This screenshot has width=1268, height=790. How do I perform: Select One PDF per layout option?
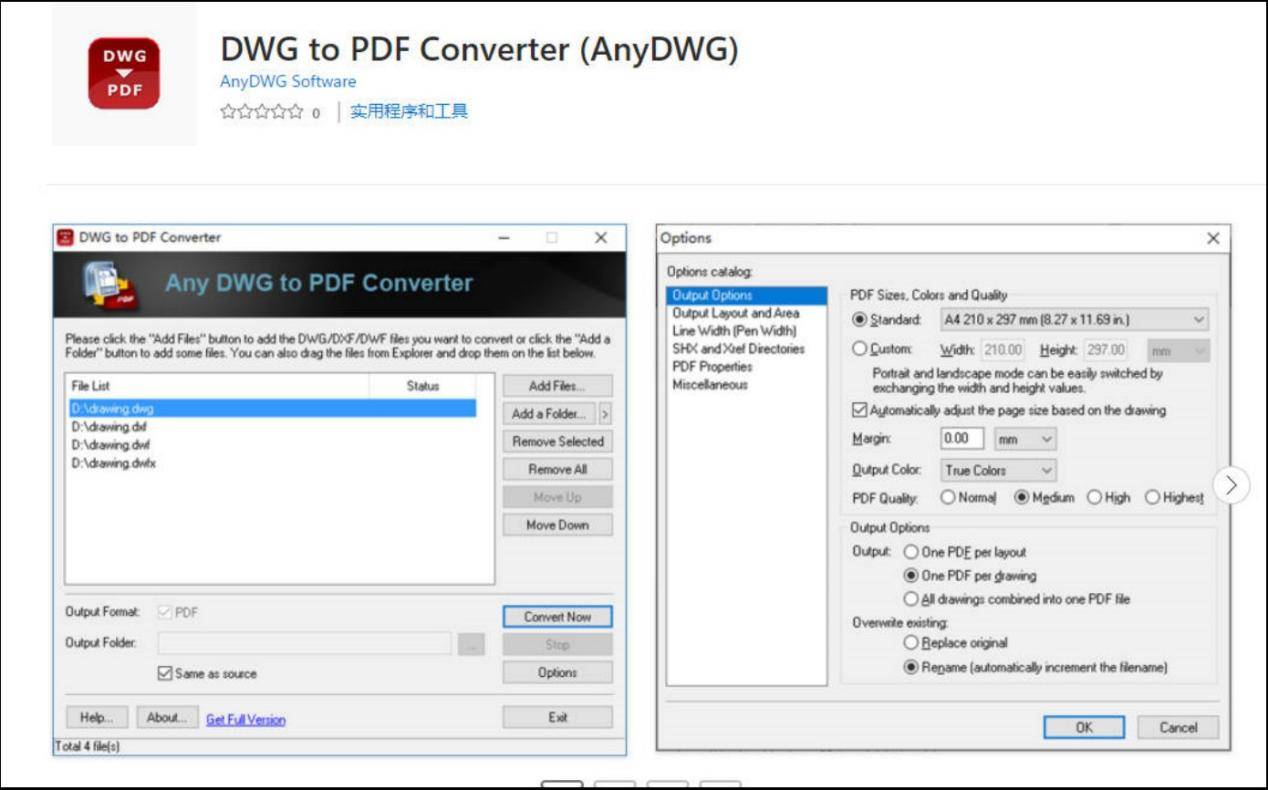click(910, 552)
